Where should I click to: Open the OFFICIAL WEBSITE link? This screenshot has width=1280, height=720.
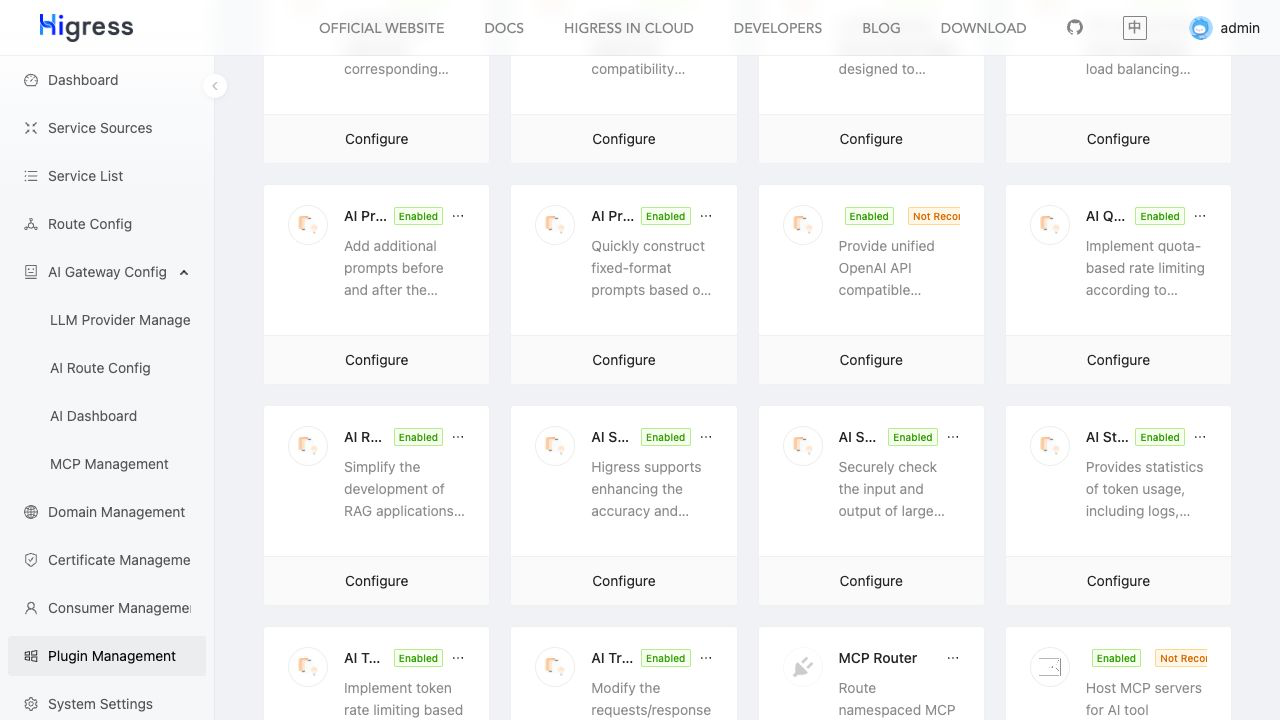pyautogui.click(x=382, y=28)
